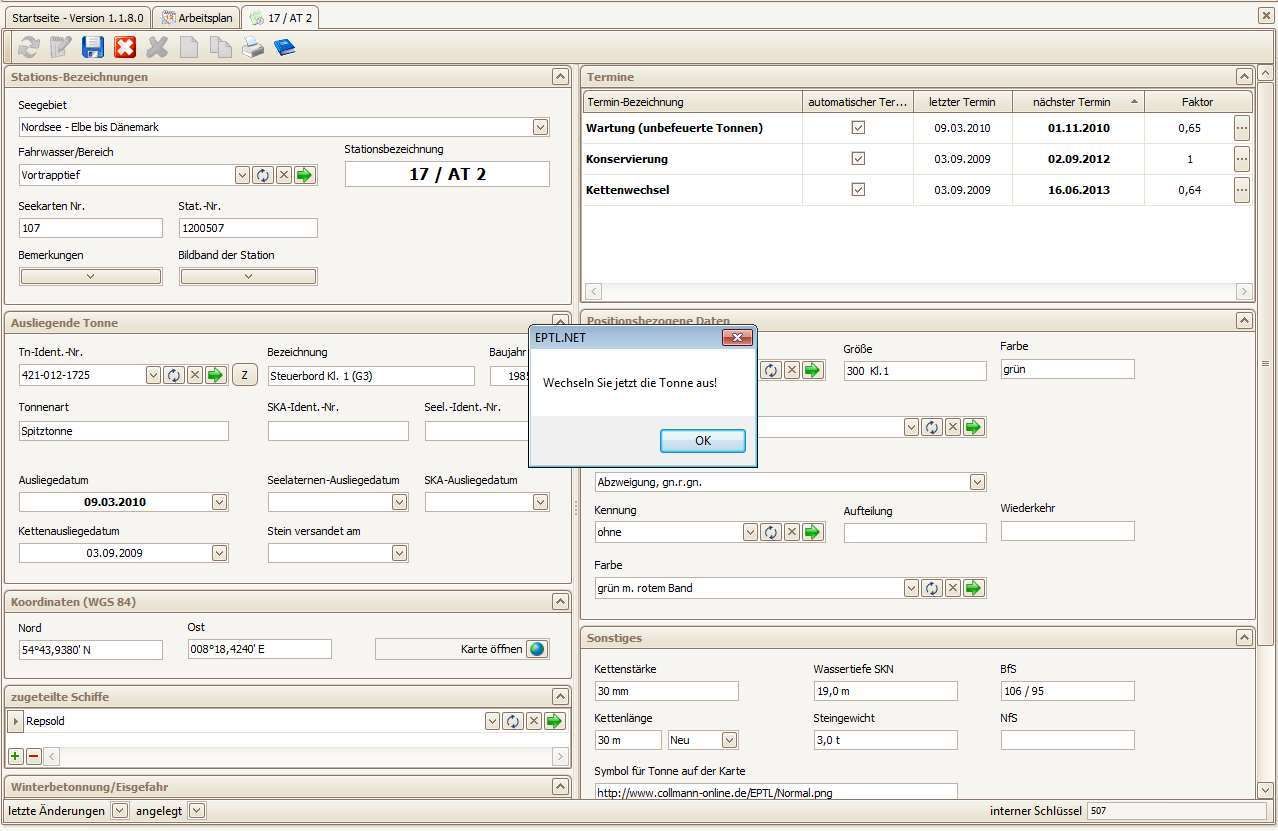Collapse the Sonstiges section

point(1243,637)
